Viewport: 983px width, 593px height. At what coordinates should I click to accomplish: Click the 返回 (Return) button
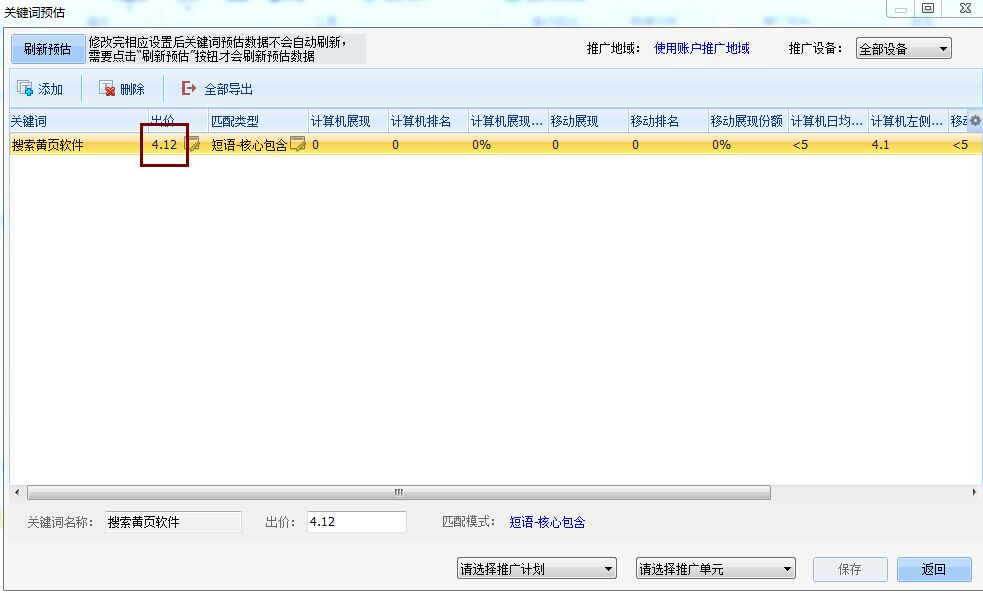(x=934, y=568)
